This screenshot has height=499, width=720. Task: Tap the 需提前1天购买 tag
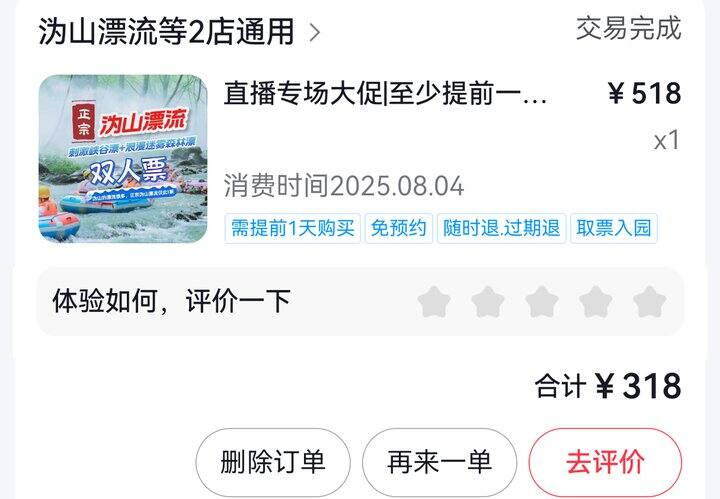pyautogui.click(x=292, y=228)
